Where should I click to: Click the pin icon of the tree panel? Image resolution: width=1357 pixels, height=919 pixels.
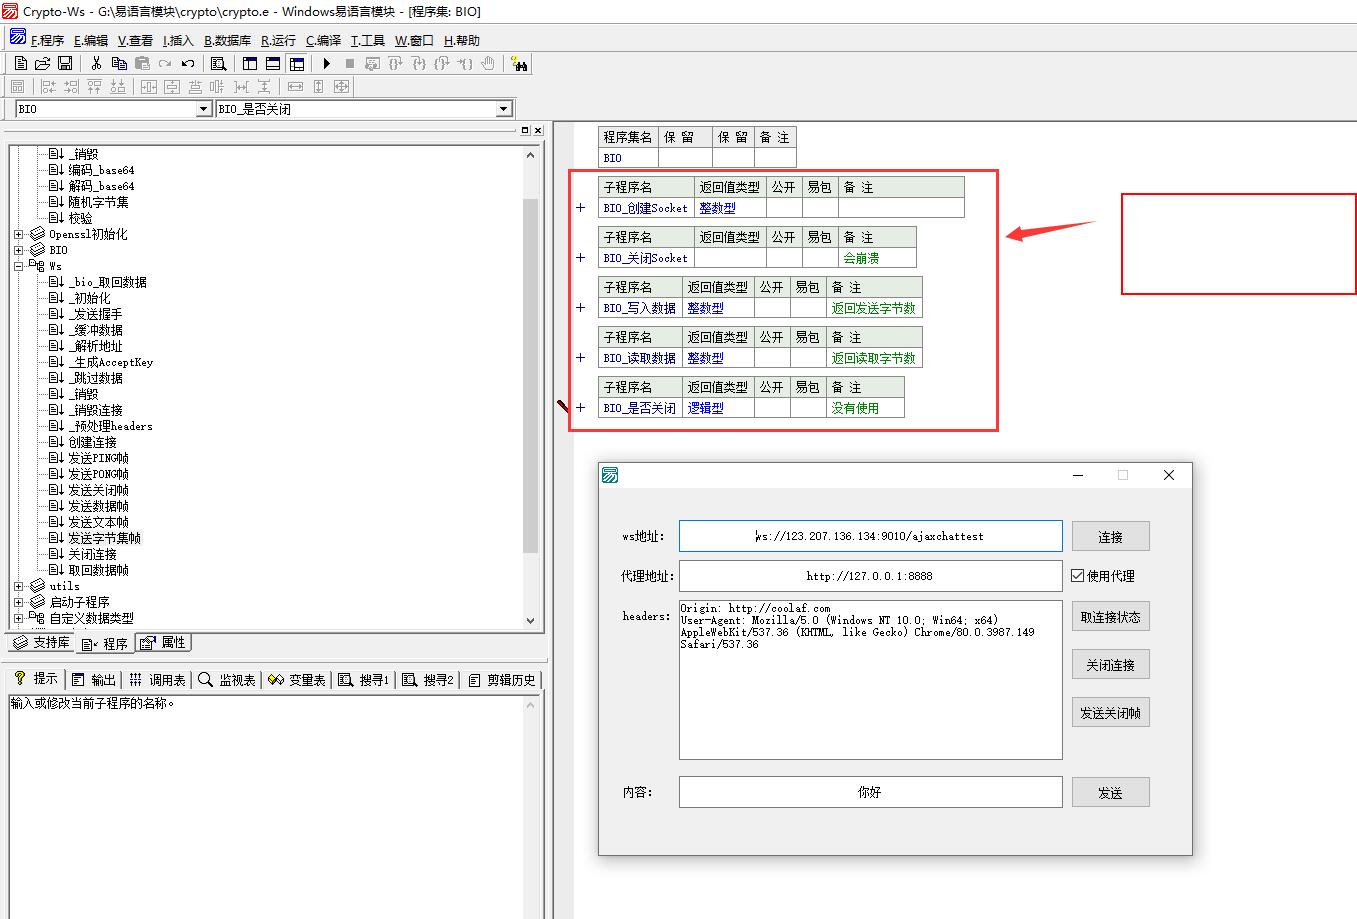(x=525, y=130)
